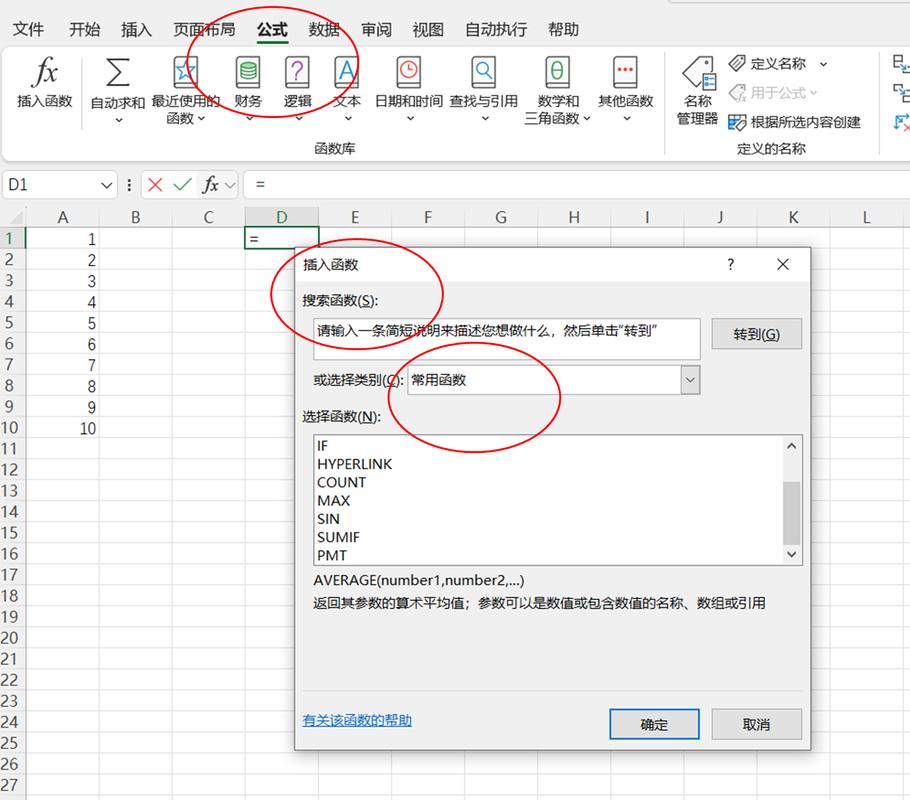Viewport: 910px width, 800px height.
Task: Click the 搜索函数 description input box
Action: coord(506,338)
